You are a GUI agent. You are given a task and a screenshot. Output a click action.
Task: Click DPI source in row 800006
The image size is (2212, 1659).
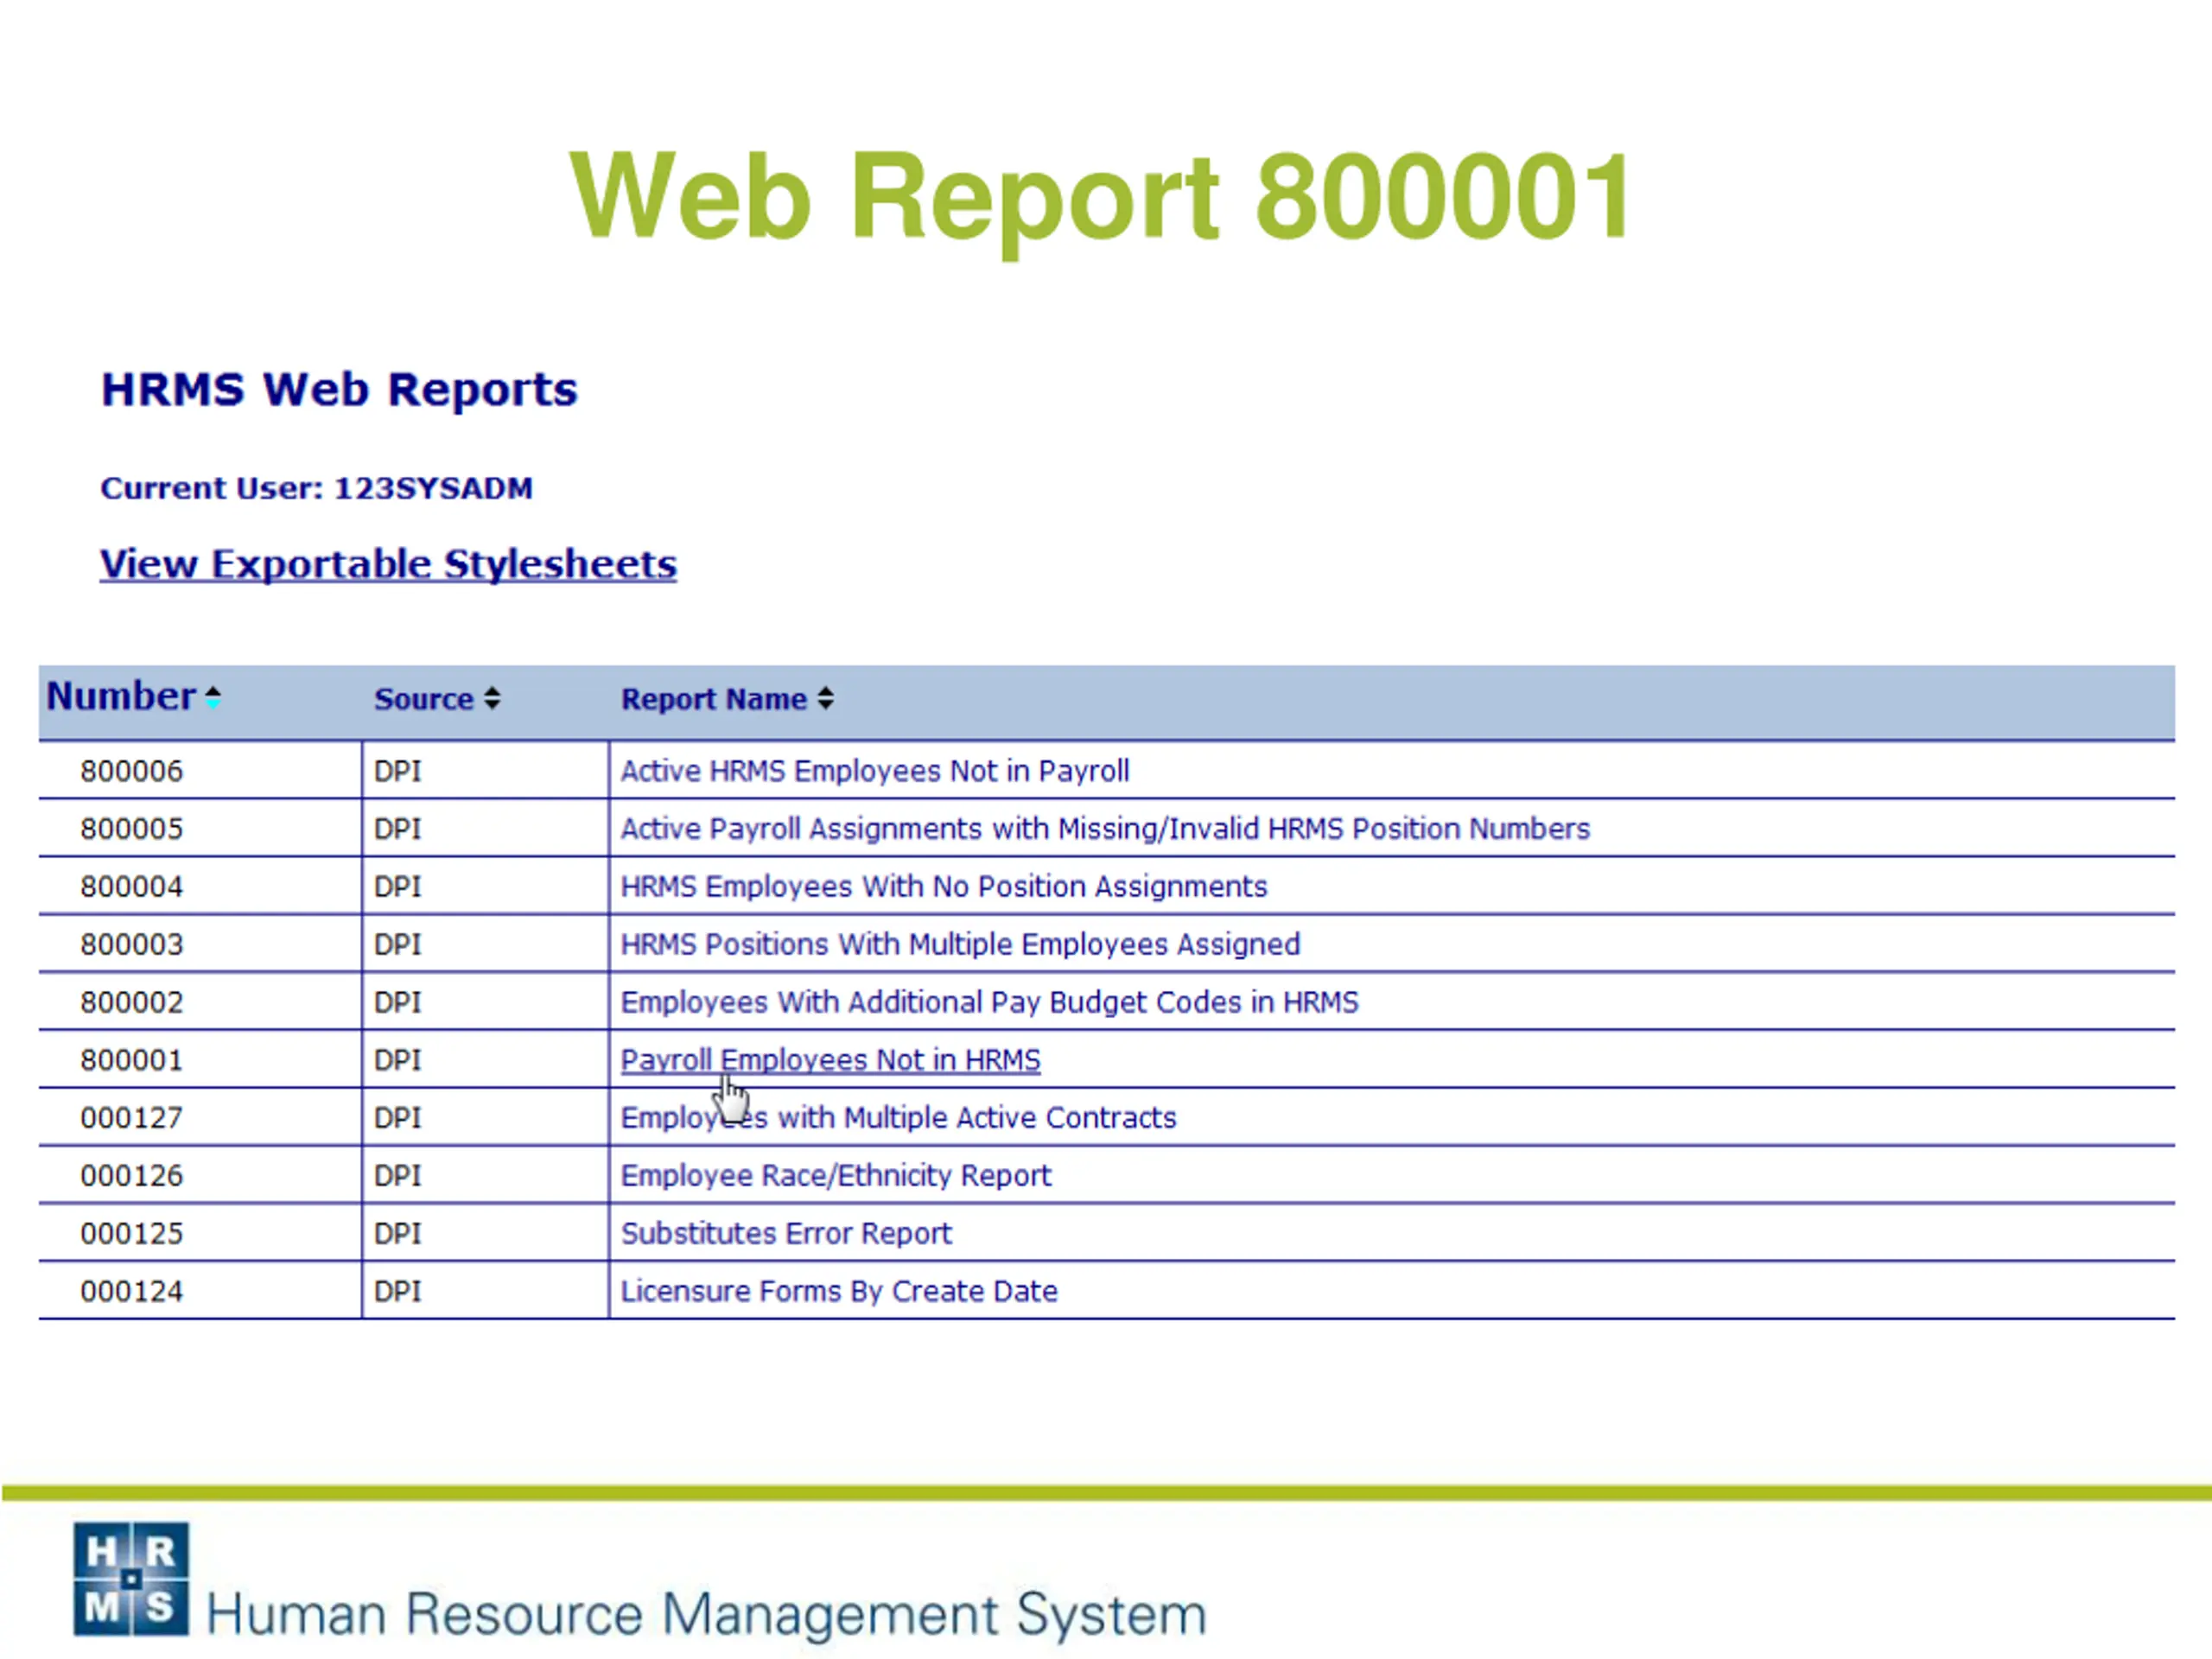point(398,771)
